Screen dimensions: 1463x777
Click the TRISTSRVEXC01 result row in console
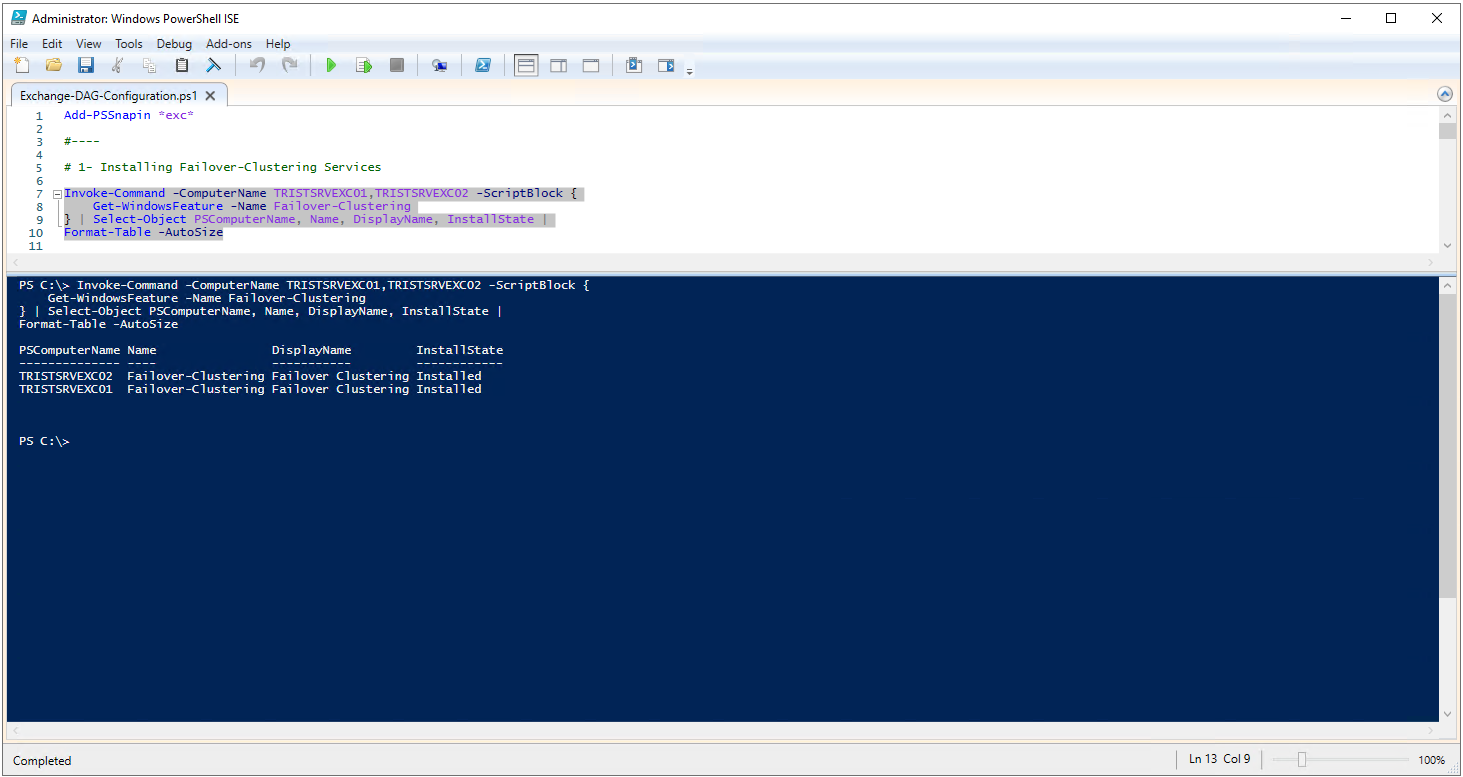click(250, 389)
